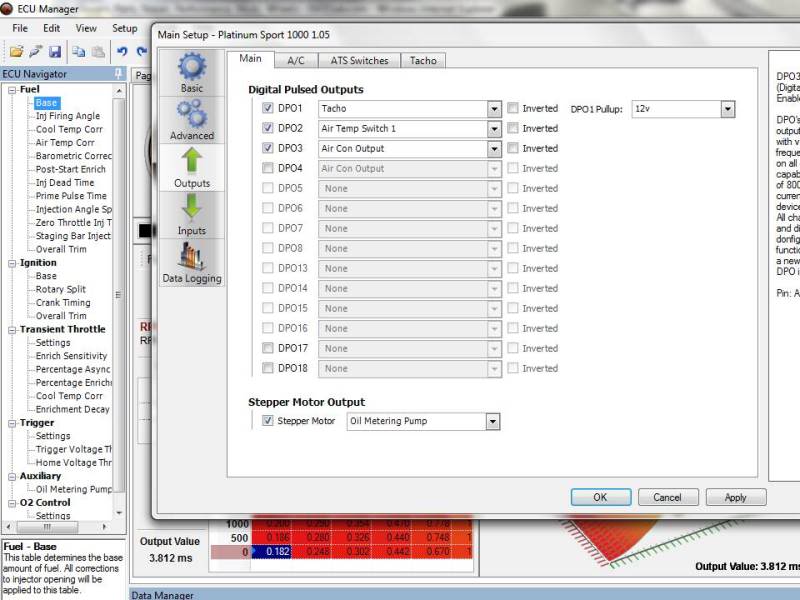Click the Redo toolbar icon
The width and height of the screenshot is (800, 600).
pos(142,52)
